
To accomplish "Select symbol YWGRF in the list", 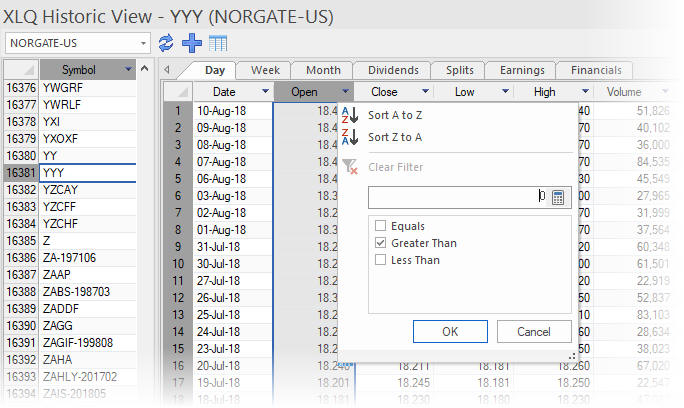I will point(87,87).
